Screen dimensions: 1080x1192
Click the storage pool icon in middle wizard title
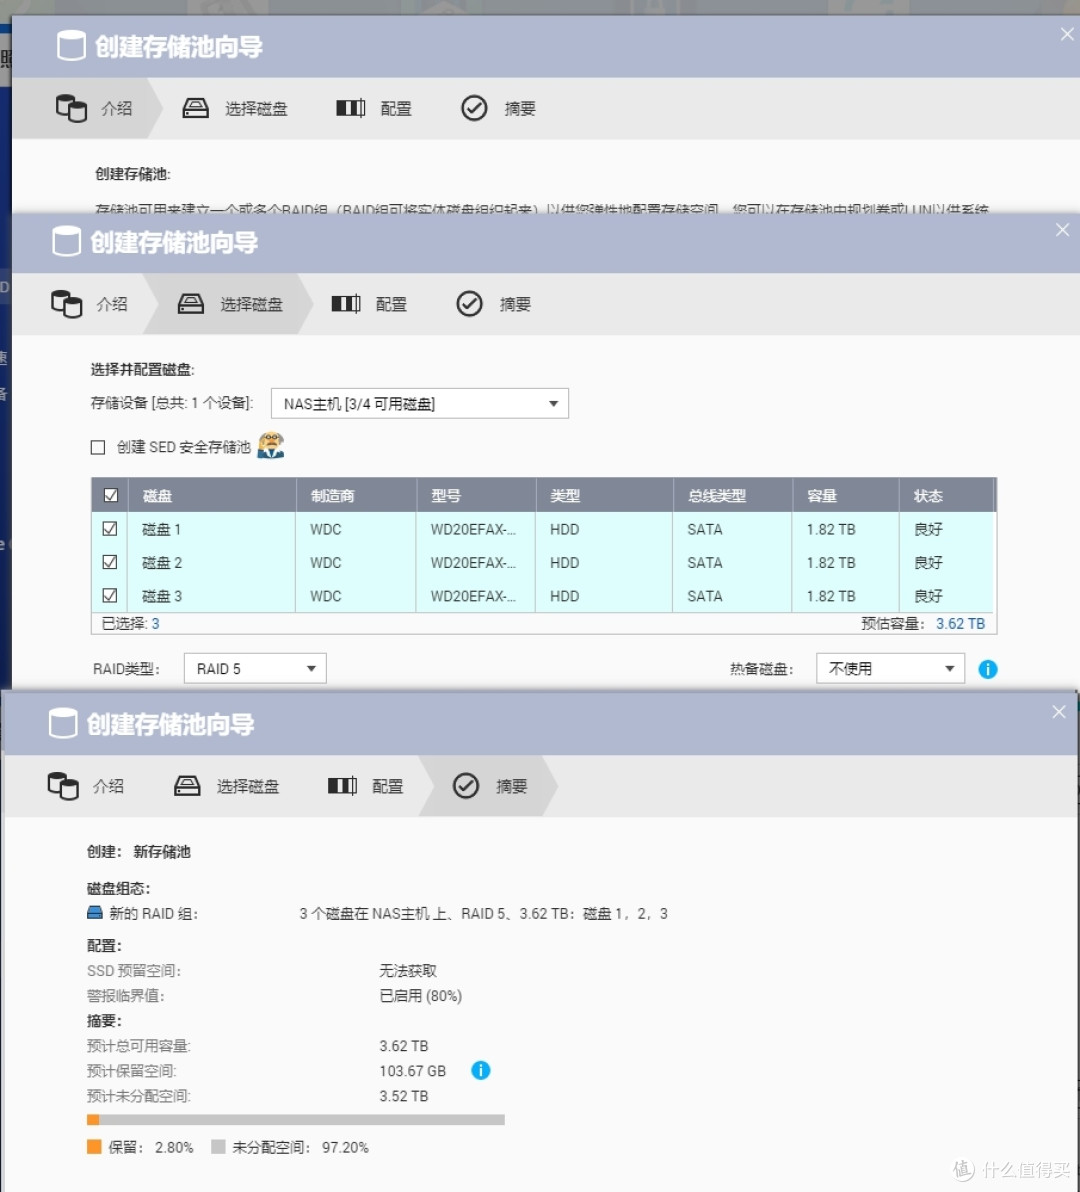pyautogui.click(x=67, y=242)
